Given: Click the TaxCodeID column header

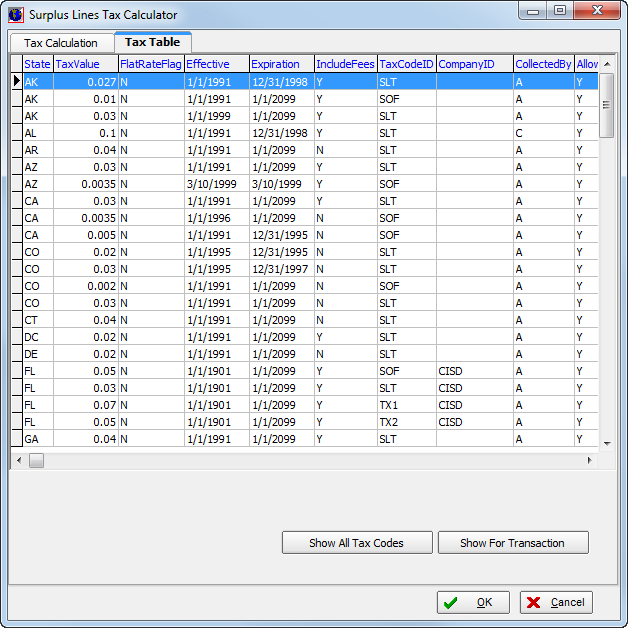Looking at the screenshot, I should pyautogui.click(x=406, y=64).
